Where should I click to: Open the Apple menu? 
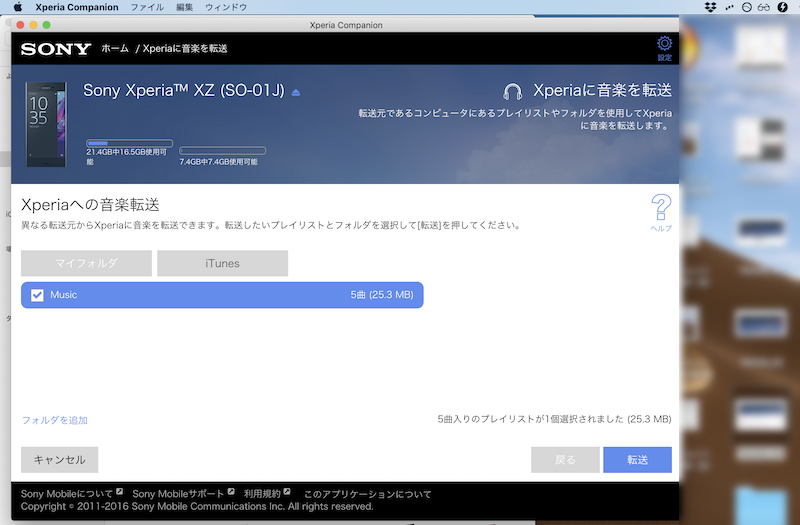[x=17, y=7]
